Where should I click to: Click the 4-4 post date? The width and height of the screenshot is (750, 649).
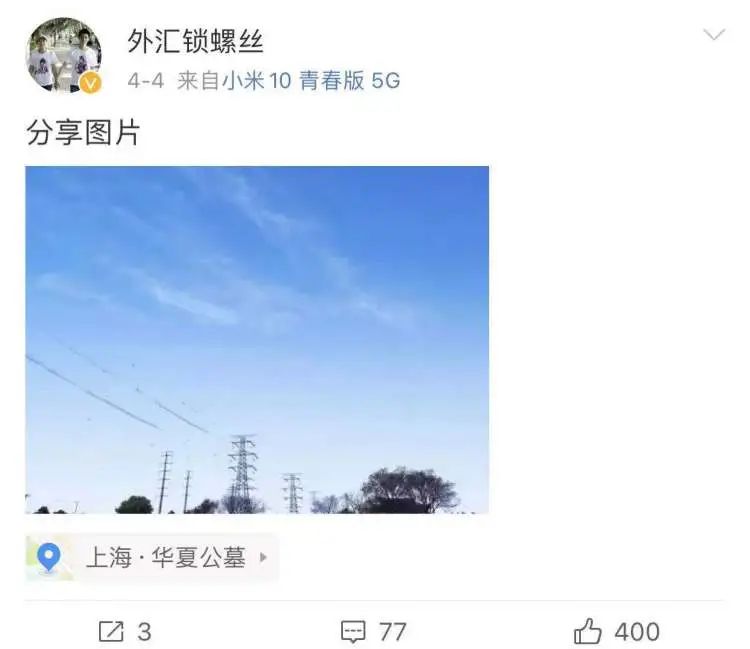click(145, 81)
